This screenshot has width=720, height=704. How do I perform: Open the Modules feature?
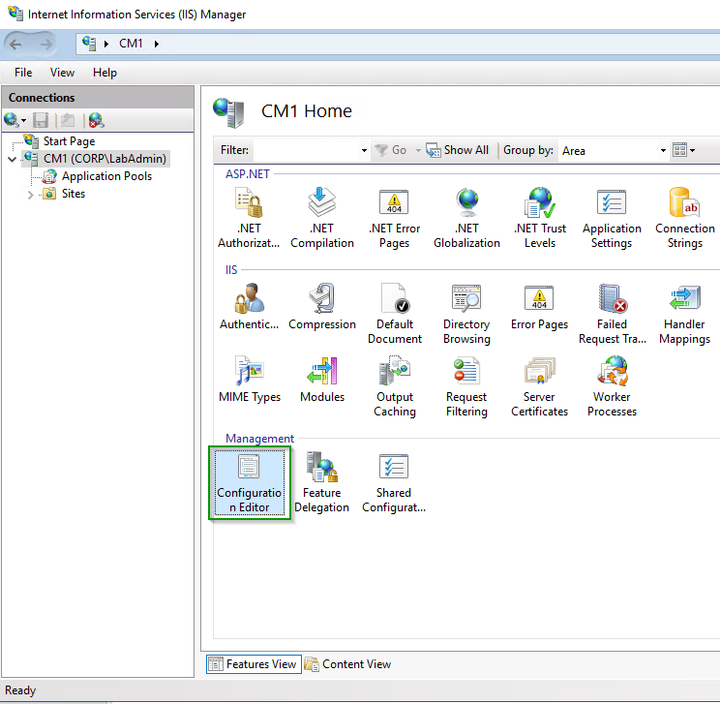[322, 379]
